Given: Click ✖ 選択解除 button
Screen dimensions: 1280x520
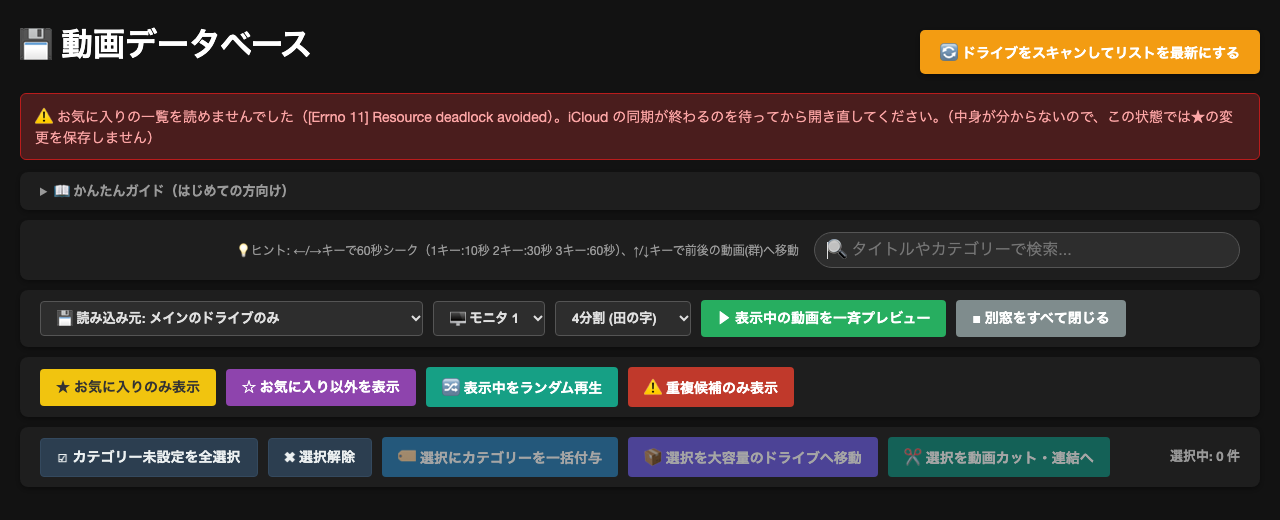Looking at the screenshot, I should click(320, 457).
